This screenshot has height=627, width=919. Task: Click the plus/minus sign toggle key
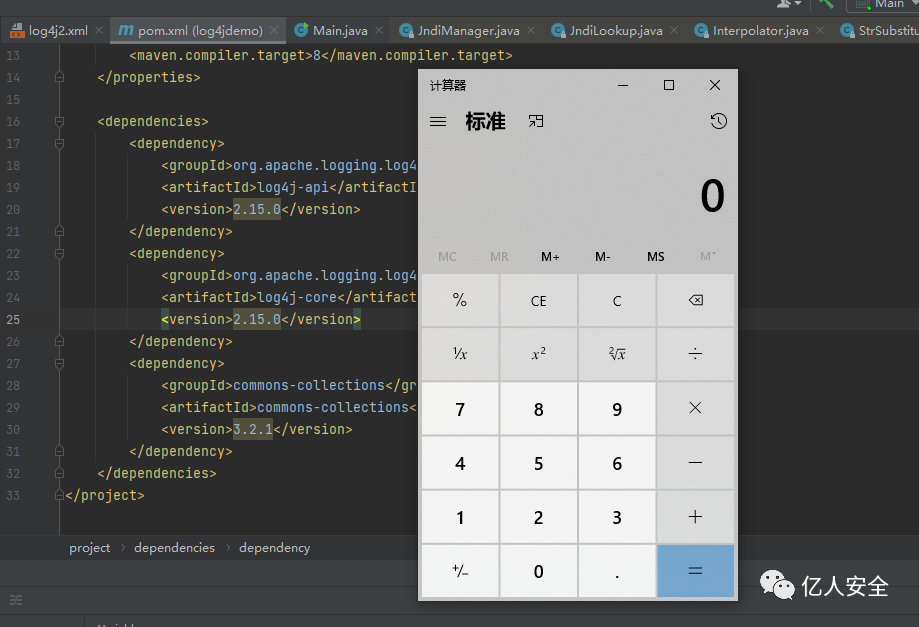pos(460,571)
